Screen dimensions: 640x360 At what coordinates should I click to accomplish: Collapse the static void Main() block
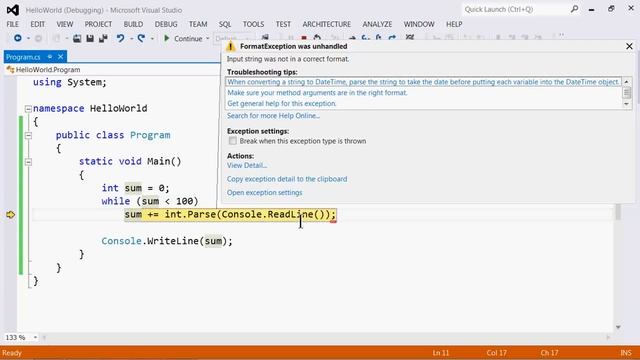coord(28,162)
